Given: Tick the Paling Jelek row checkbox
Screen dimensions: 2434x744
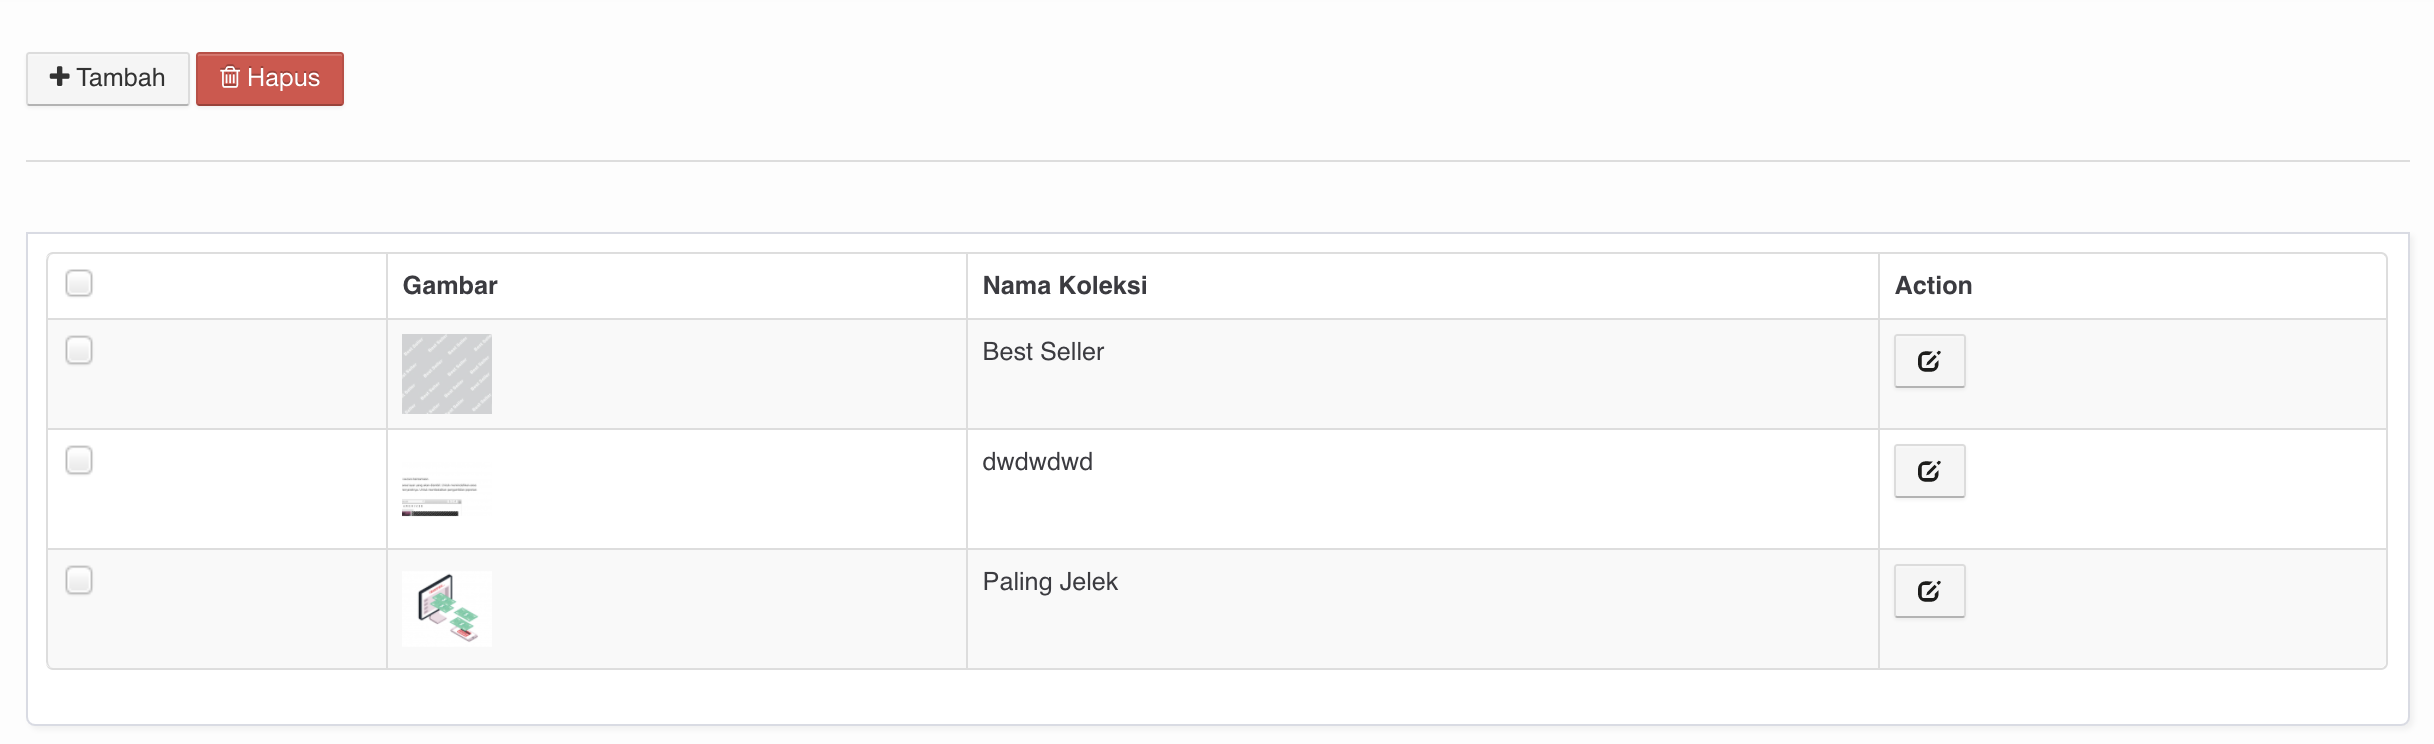Looking at the screenshot, I should [x=79, y=580].
